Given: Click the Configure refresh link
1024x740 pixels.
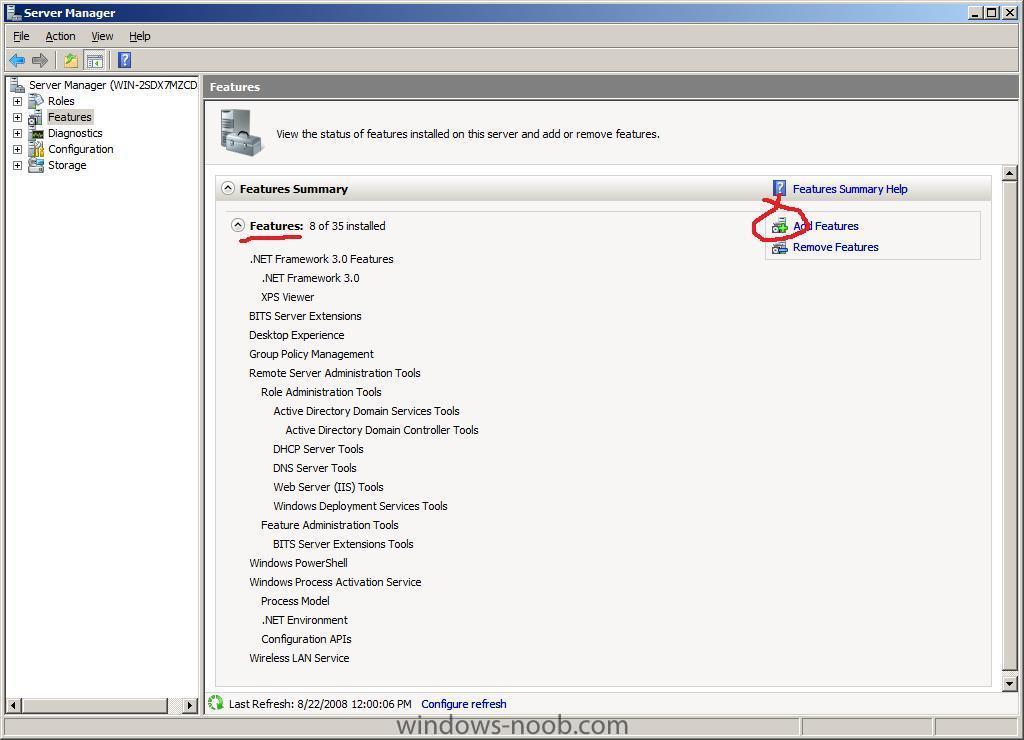Looking at the screenshot, I should [464, 704].
